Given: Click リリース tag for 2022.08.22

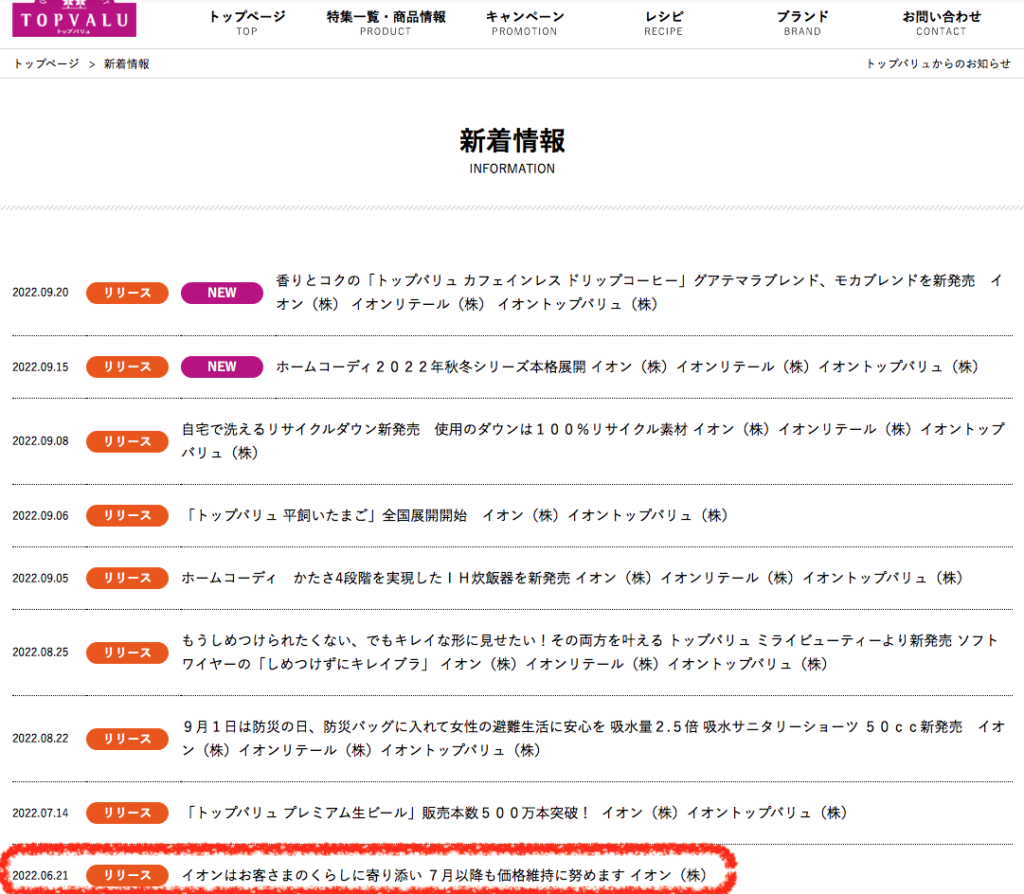Looking at the screenshot, I should click(x=127, y=739).
